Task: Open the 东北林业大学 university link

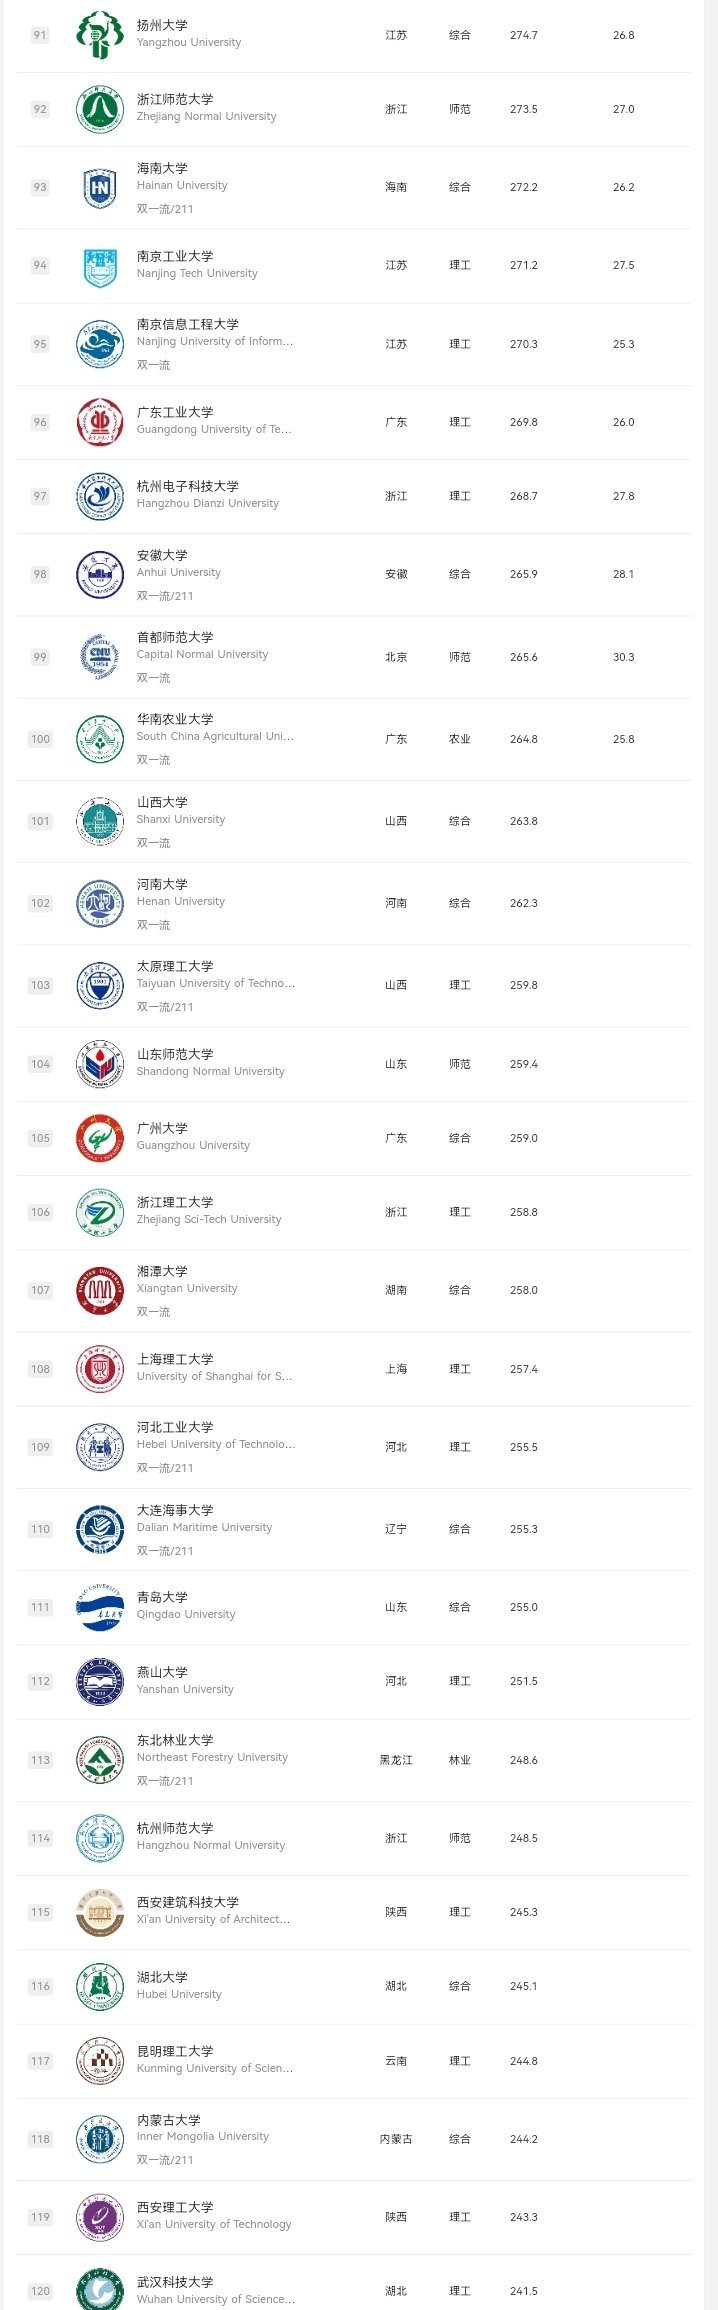Action: pyautogui.click(x=175, y=1740)
